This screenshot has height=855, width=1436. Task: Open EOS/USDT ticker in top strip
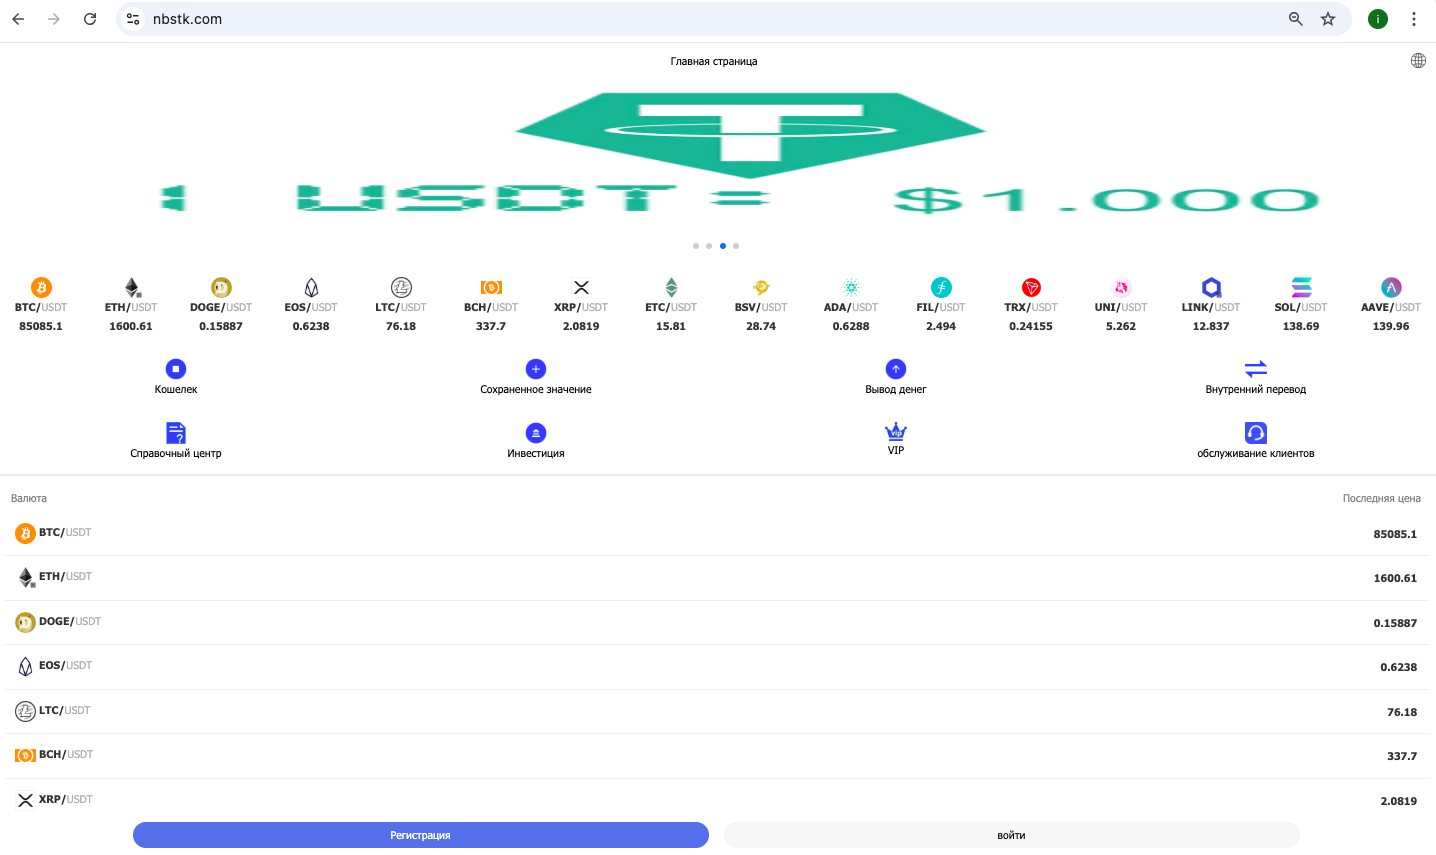click(311, 307)
